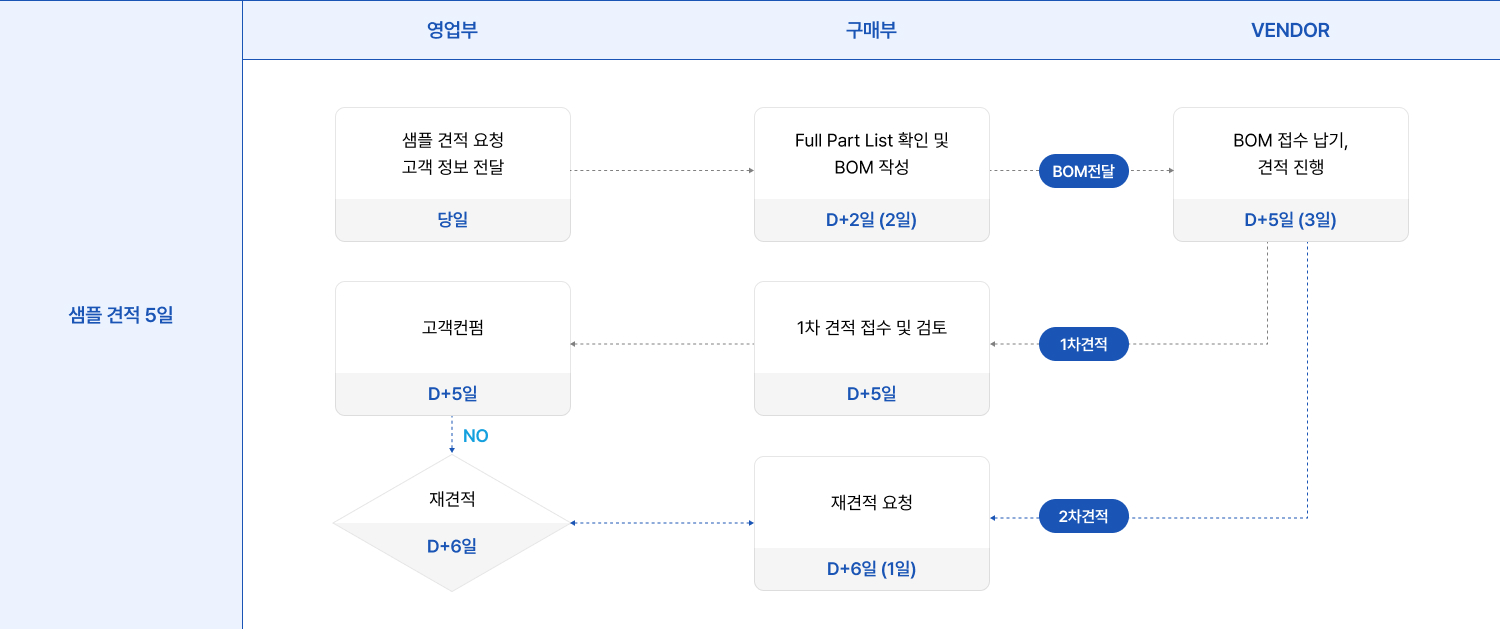Select the 고객컨펌 step box

(x=453, y=348)
